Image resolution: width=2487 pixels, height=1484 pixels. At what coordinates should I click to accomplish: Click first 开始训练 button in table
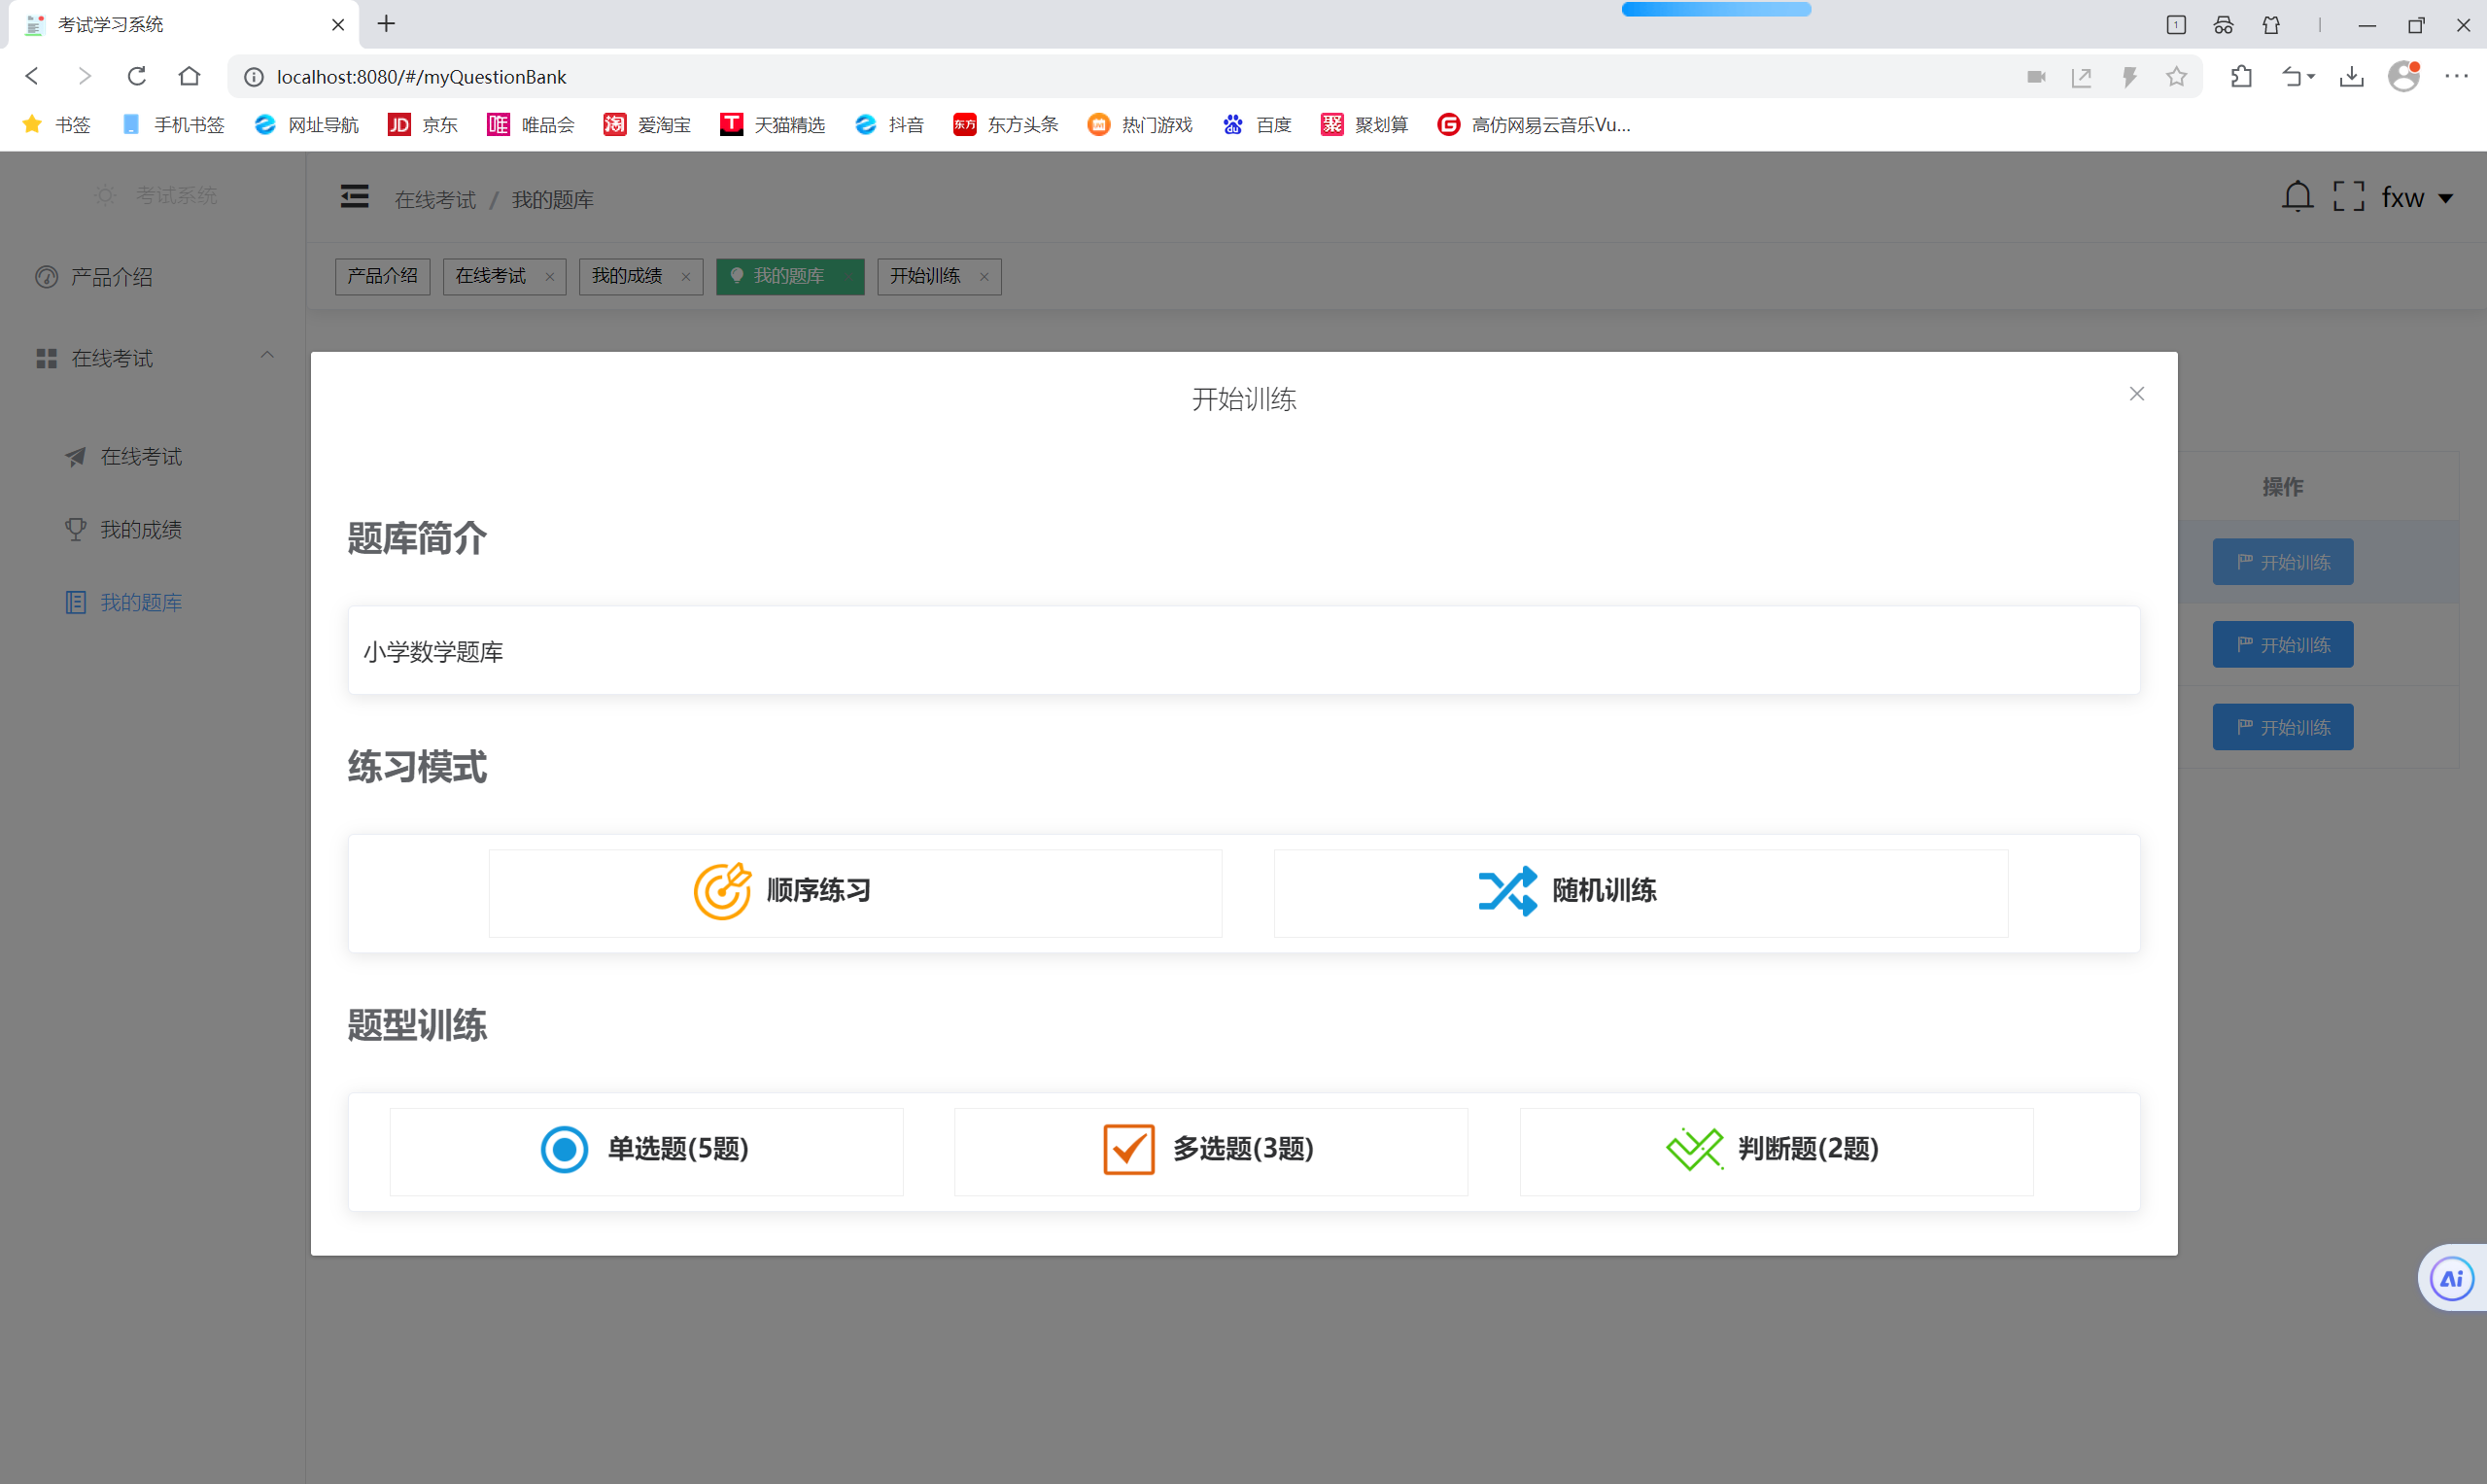(2282, 562)
